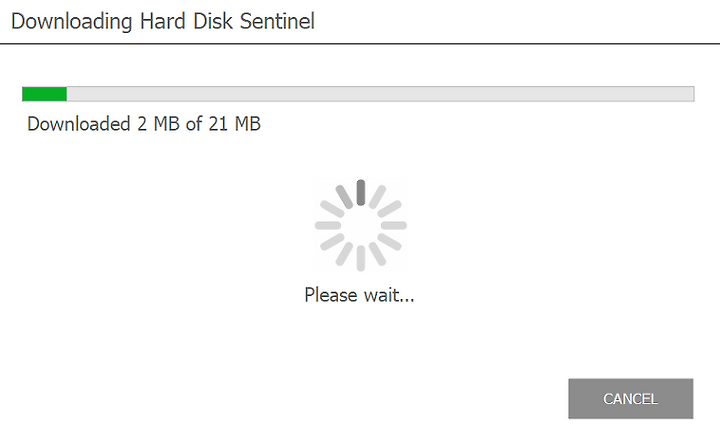Click the far right end of the progress bar

(x=689, y=94)
